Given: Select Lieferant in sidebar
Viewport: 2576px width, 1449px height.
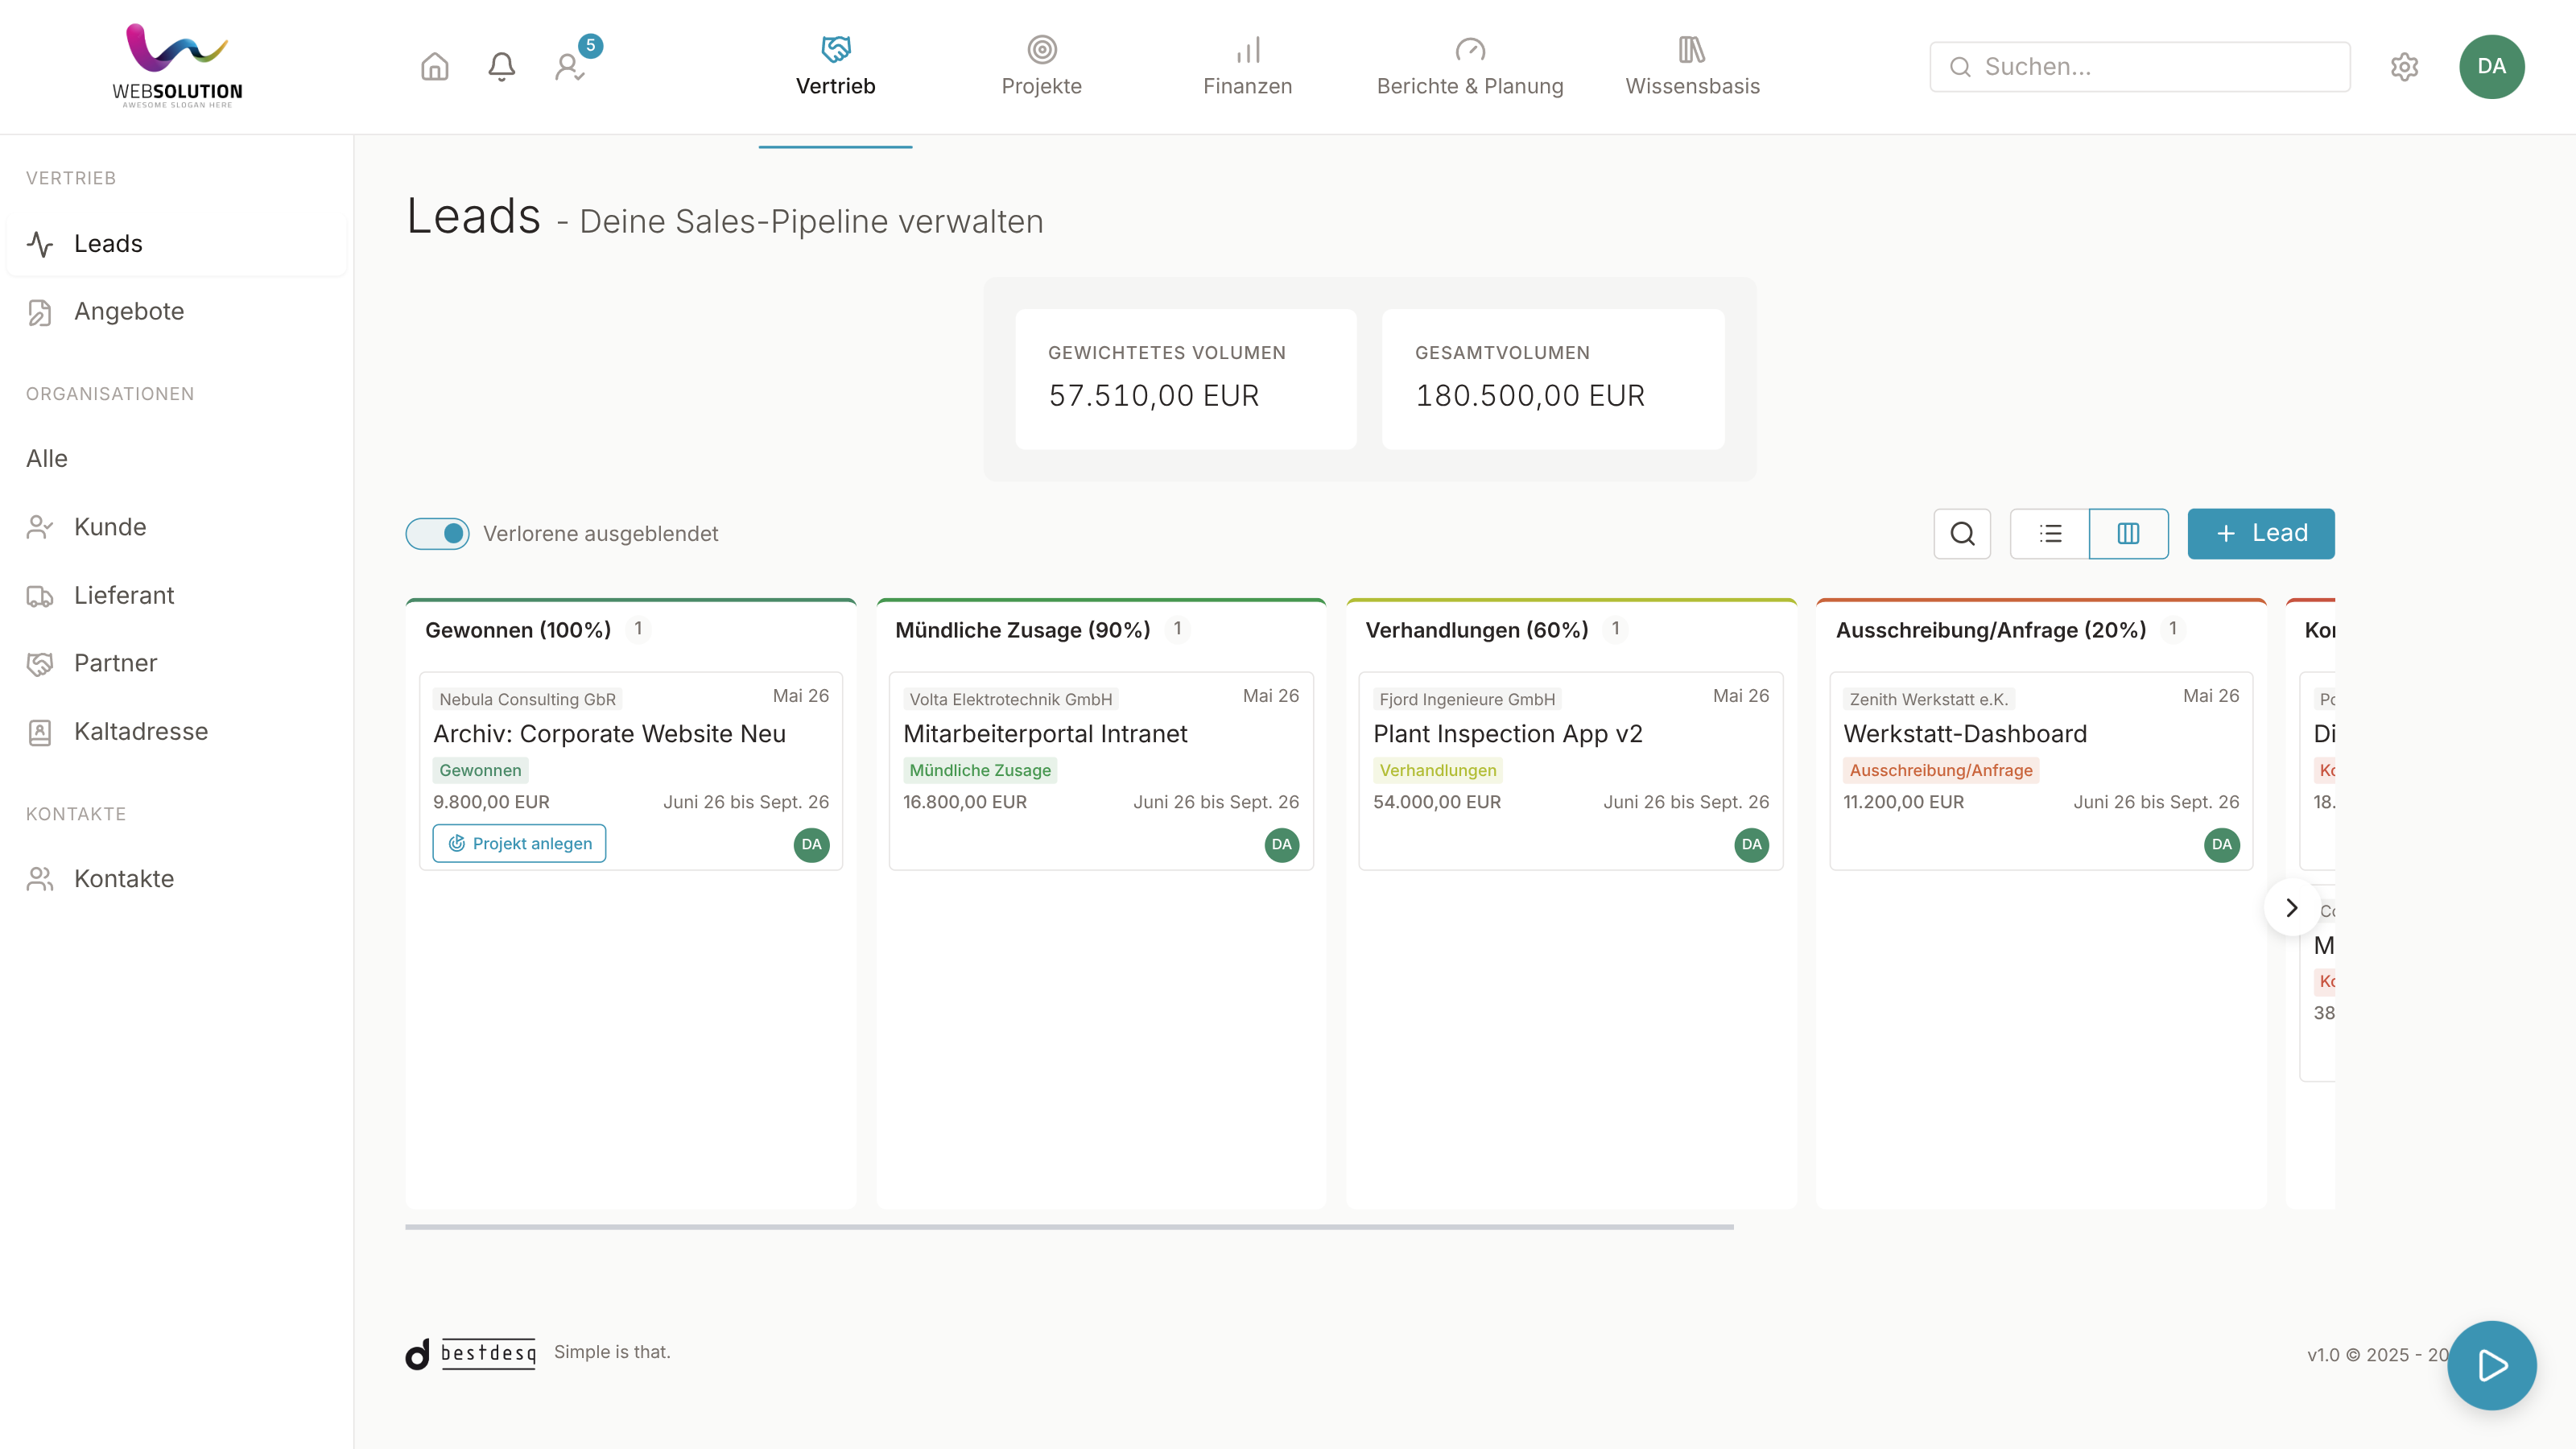Looking at the screenshot, I should [x=177, y=596].
